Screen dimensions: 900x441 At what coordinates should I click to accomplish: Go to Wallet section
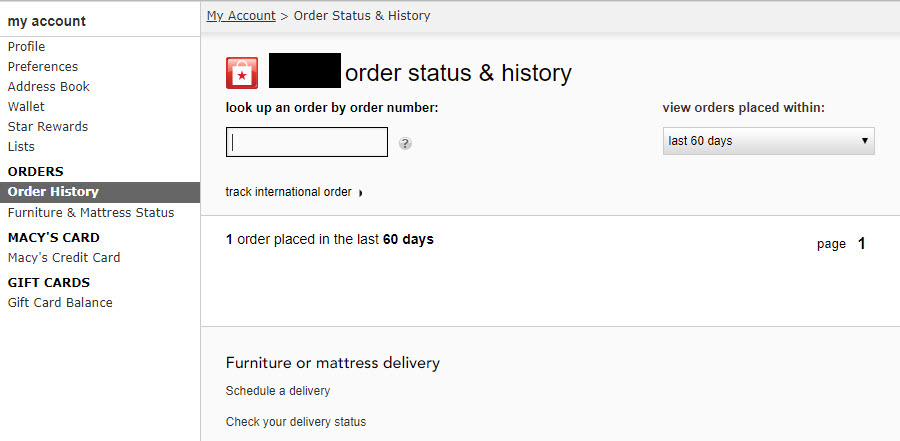coord(26,107)
